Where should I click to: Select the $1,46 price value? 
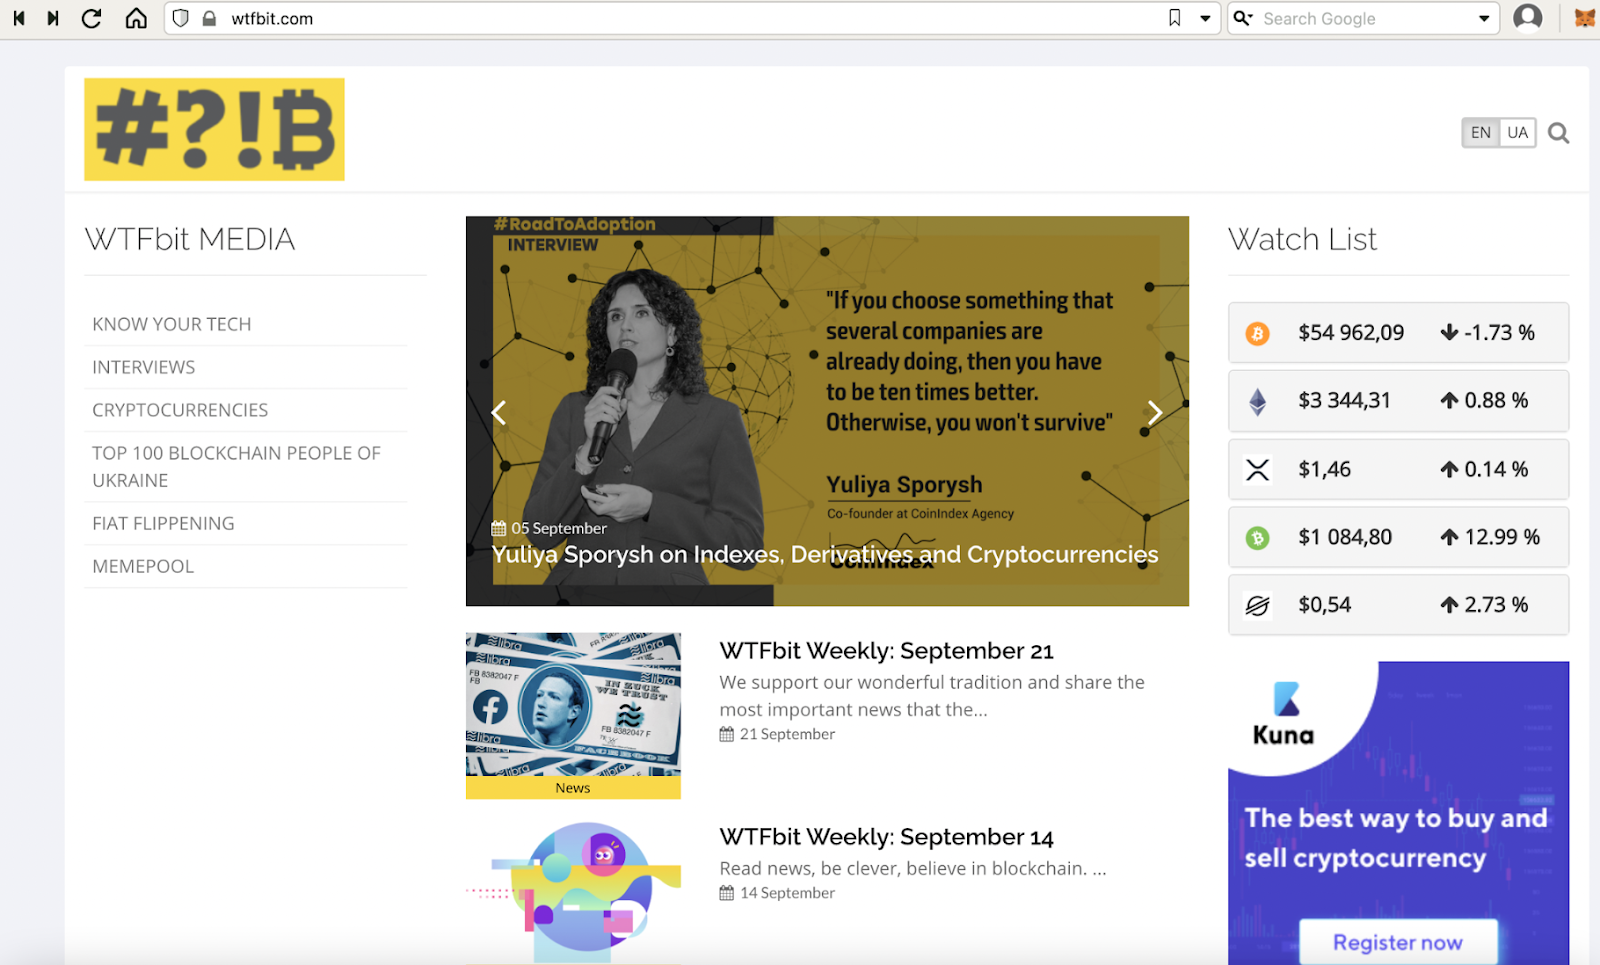coord(1324,469)
